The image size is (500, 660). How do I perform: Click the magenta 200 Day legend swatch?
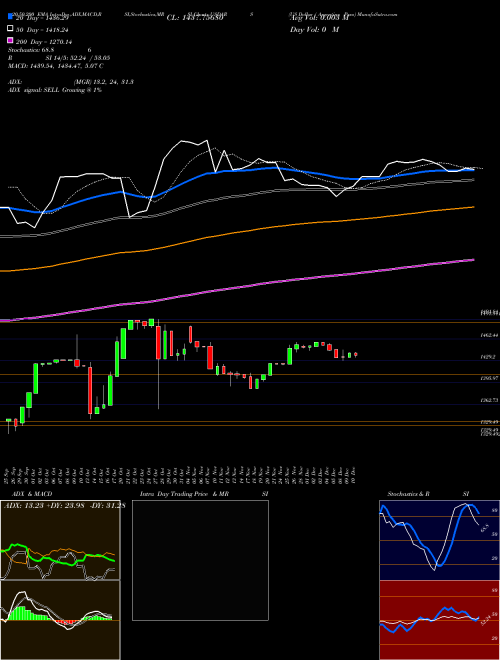click(10, 40)
